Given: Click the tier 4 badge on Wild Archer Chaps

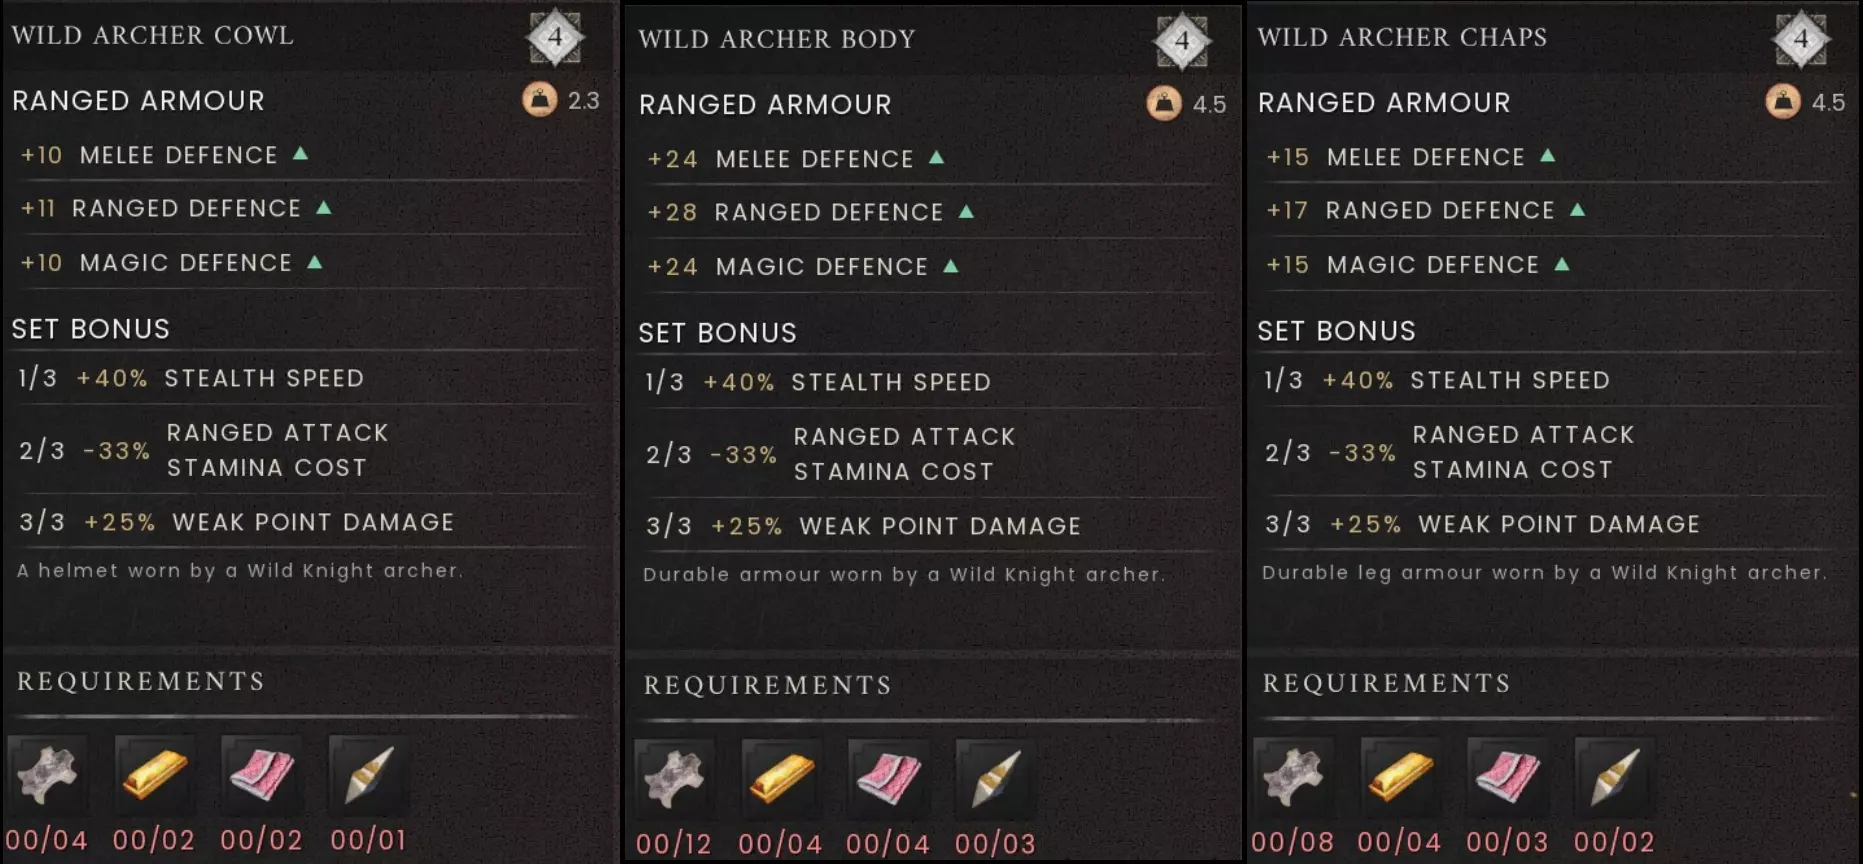Looking at the screenshot, I should click(1801, 39).
